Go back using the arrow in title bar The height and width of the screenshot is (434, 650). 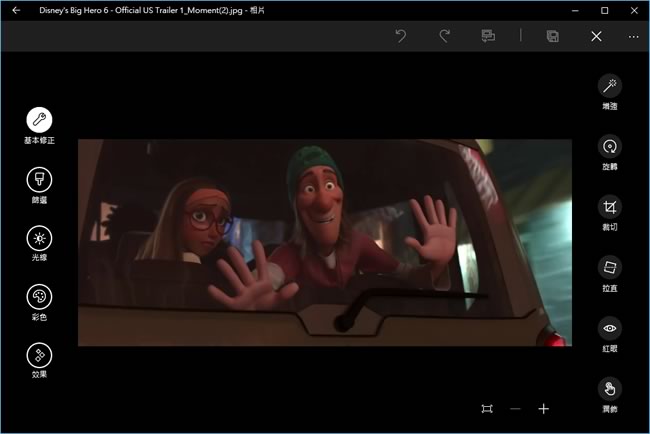pyautogui.click(x=16, y=10)
